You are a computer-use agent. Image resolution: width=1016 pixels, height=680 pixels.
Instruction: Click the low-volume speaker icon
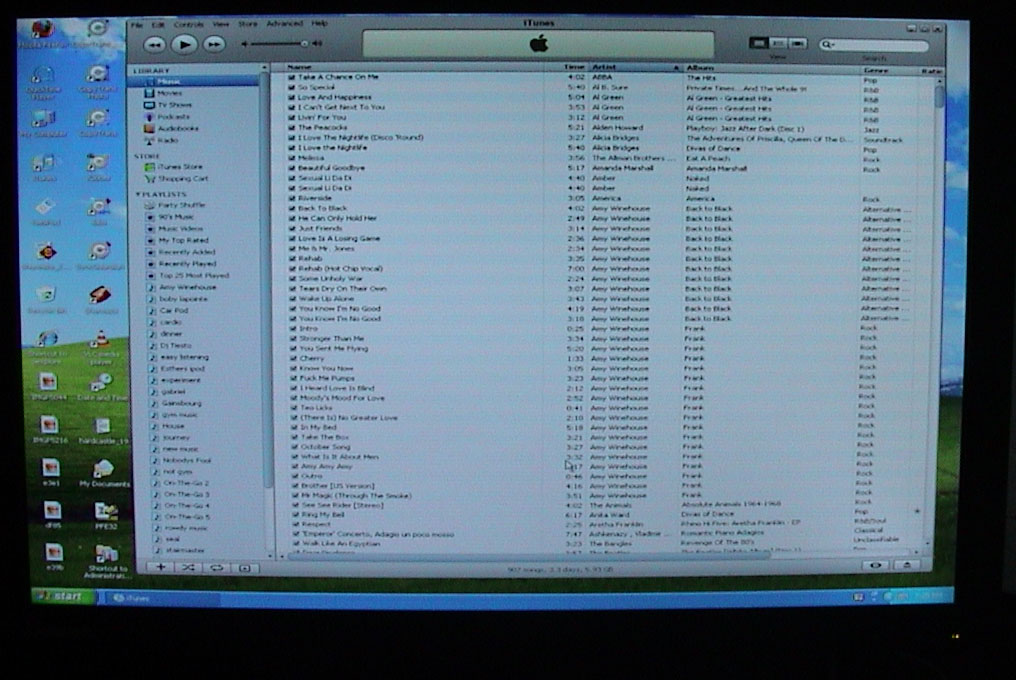(244, 43)
